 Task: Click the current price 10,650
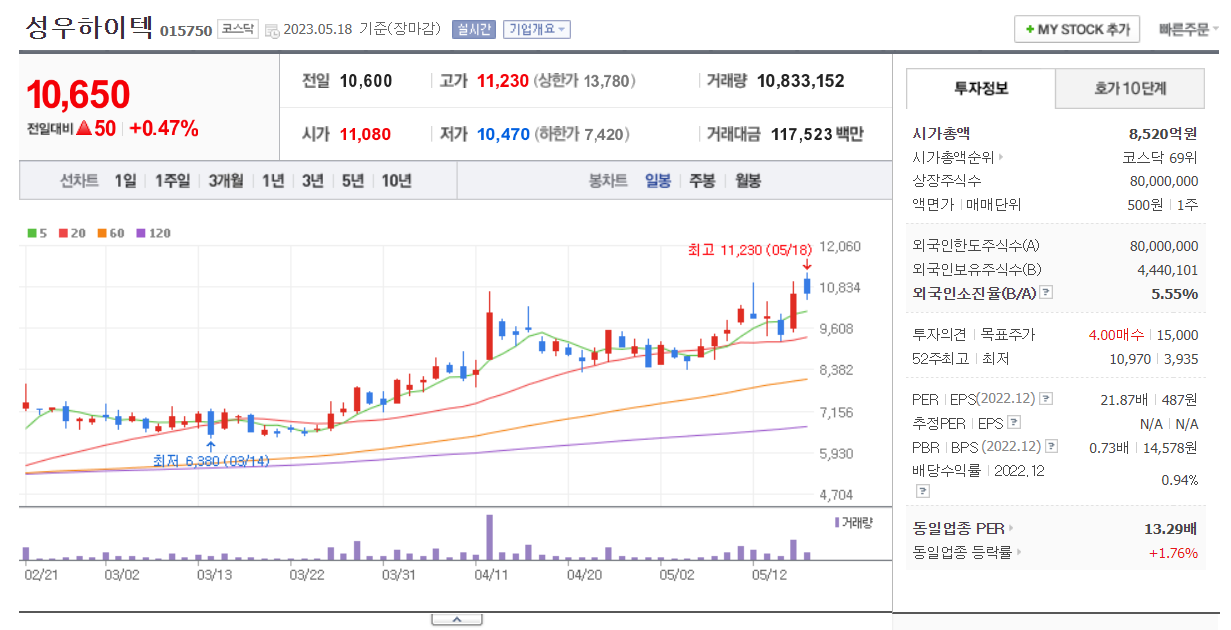78,95
